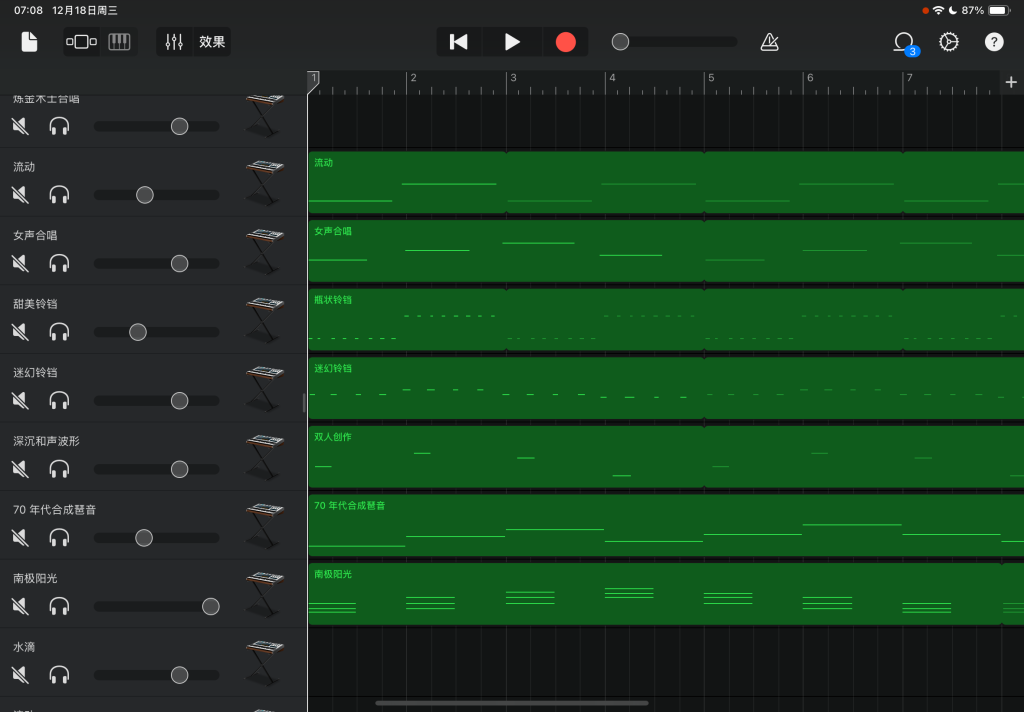
Task: Solo the 迷幻铃铛 track
Action: [59, 400]
